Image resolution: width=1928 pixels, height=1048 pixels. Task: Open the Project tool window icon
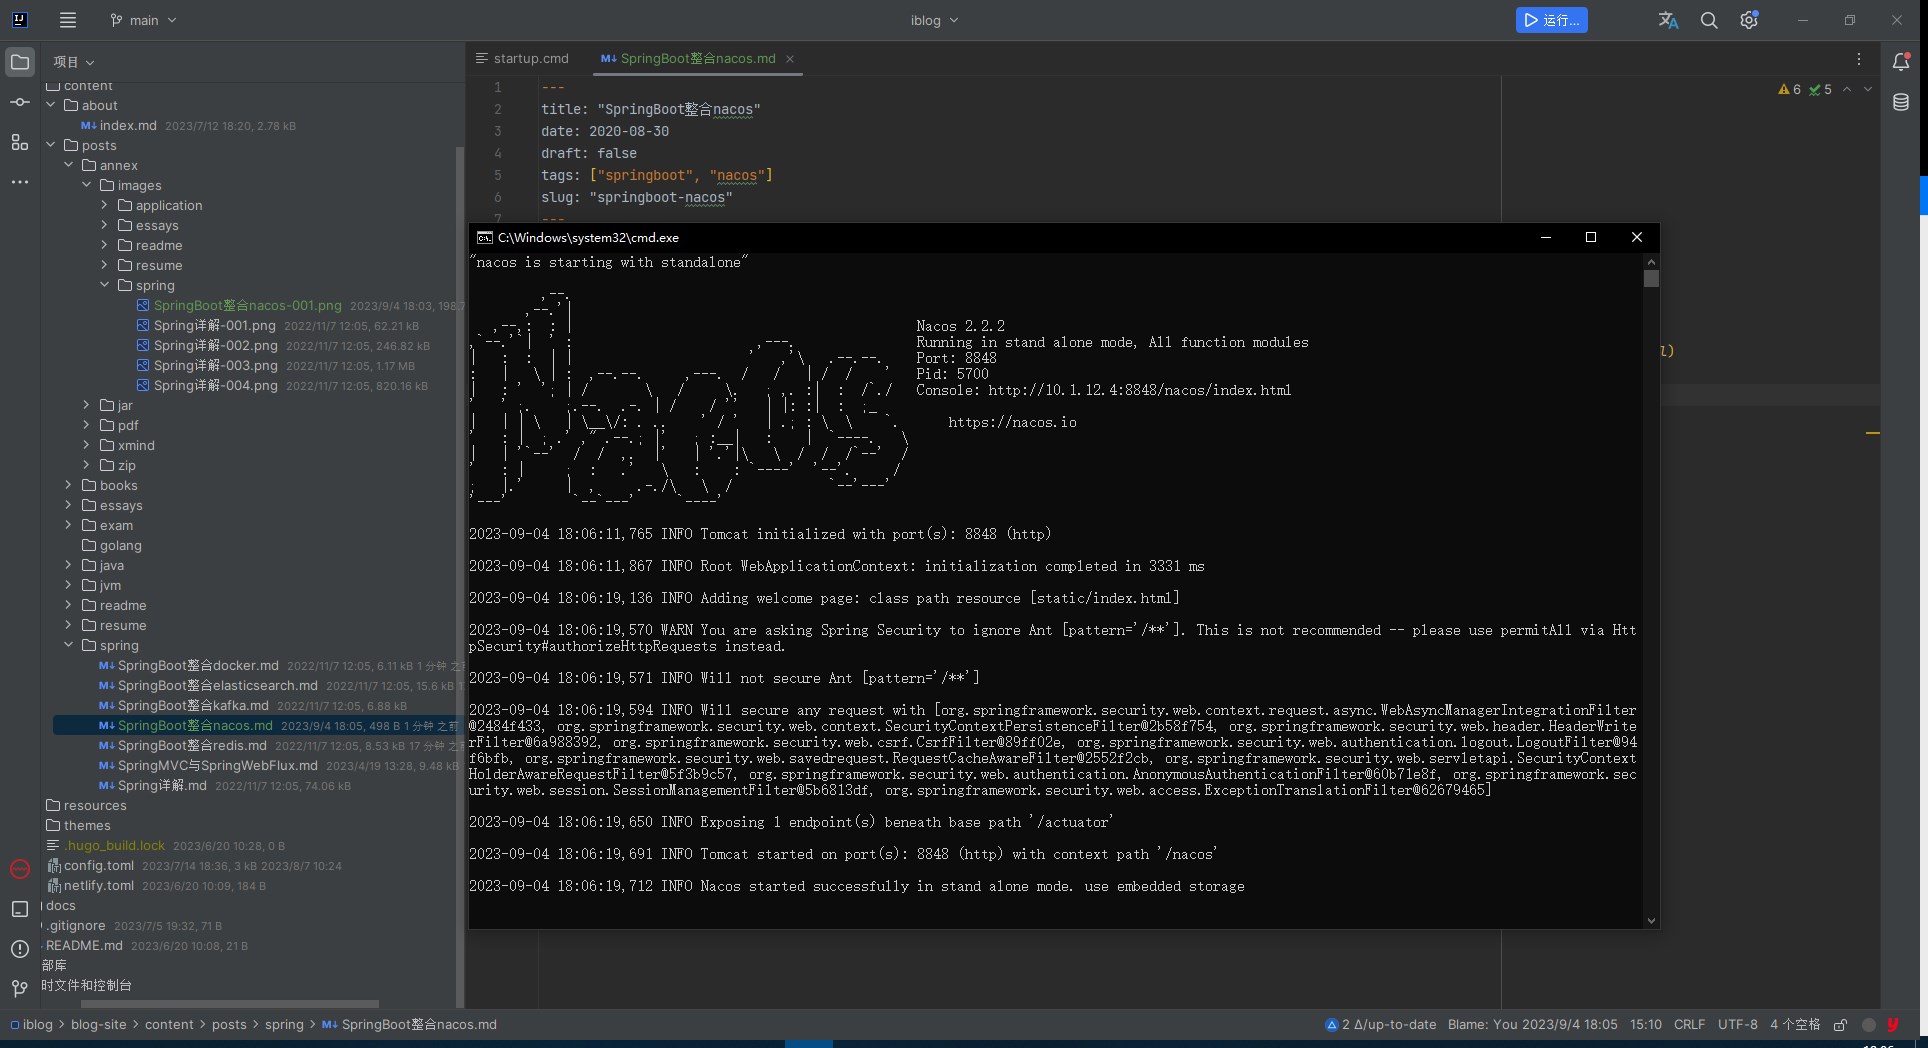coord(20,62)
